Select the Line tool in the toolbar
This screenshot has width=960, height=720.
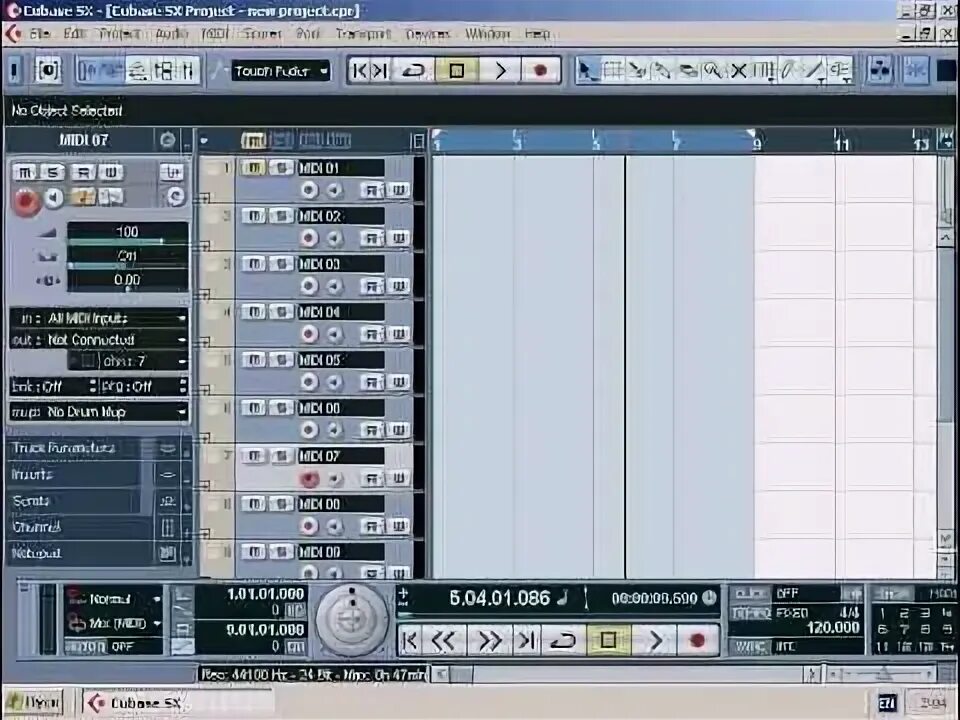pyautogui.click(x=814, y=71)
